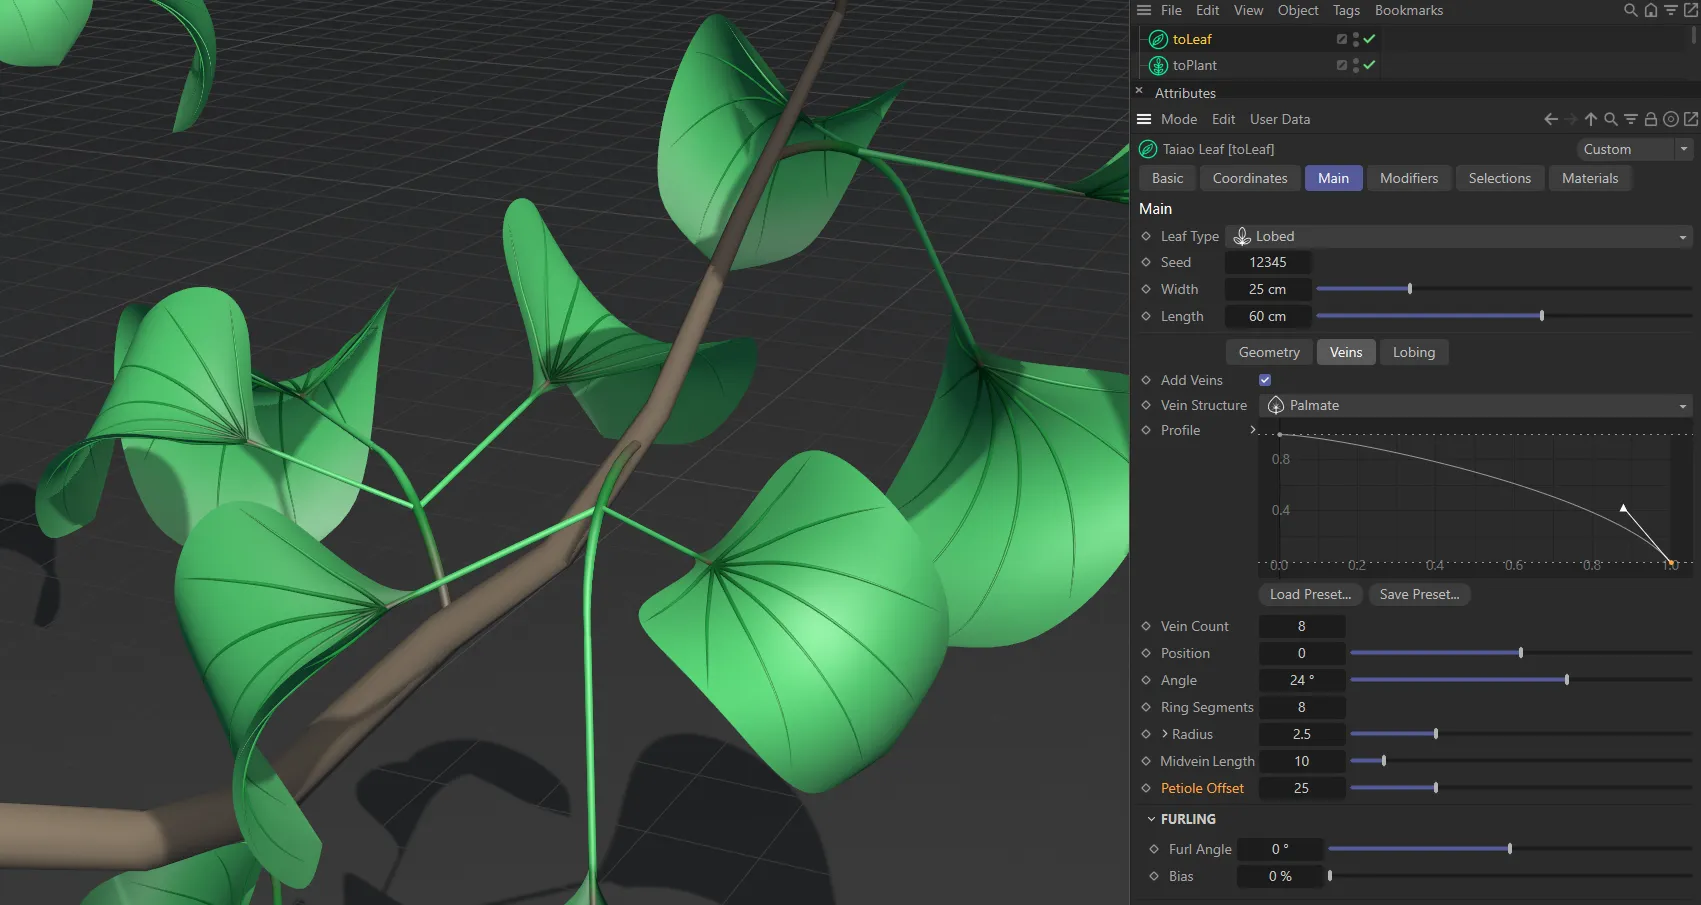Disable the Add Veins checkbox
This screenshot has width=1701, height=905.
pos(1264,379)
